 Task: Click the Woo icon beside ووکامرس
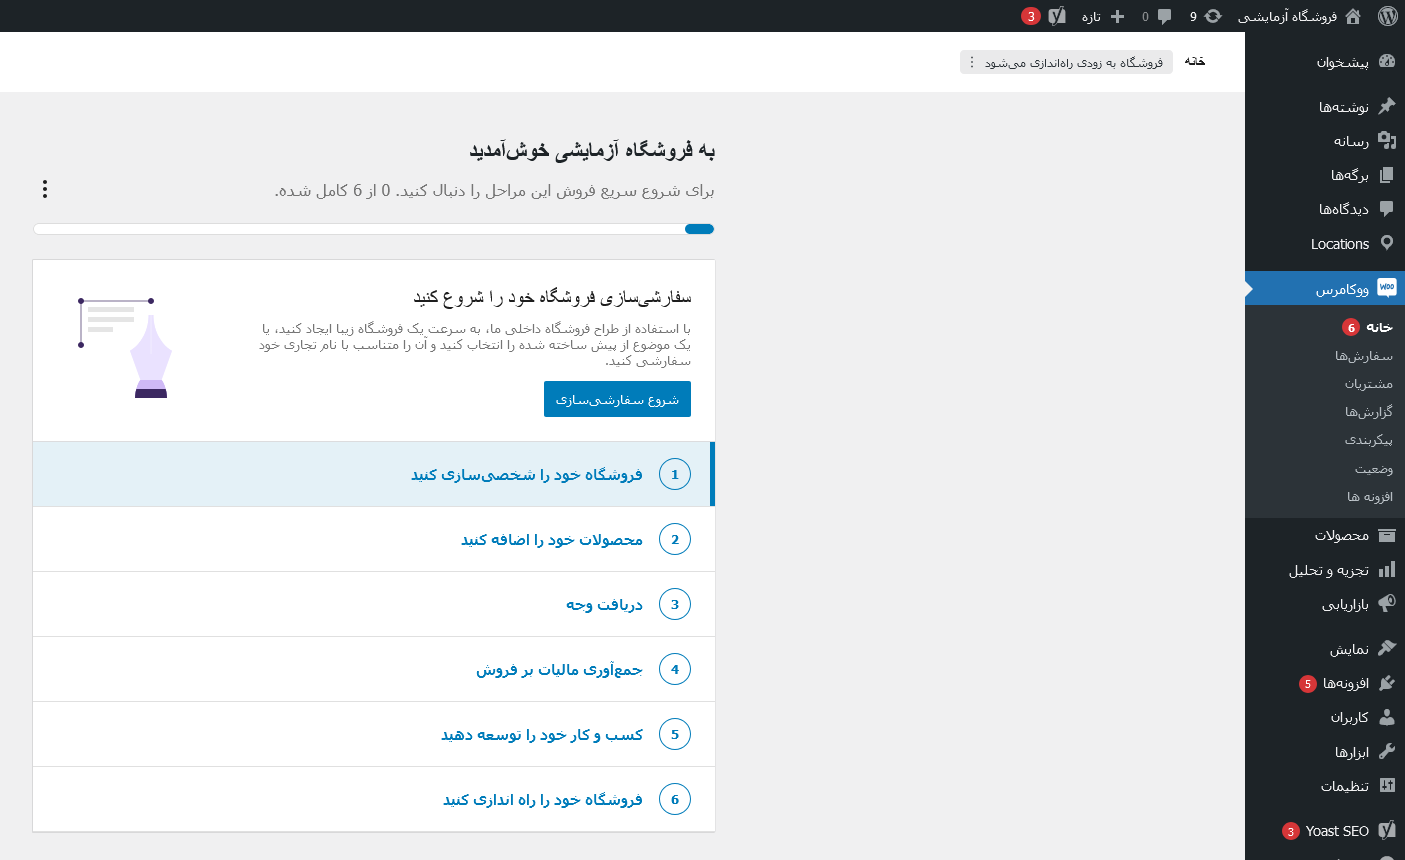[x=1387, y=288]
